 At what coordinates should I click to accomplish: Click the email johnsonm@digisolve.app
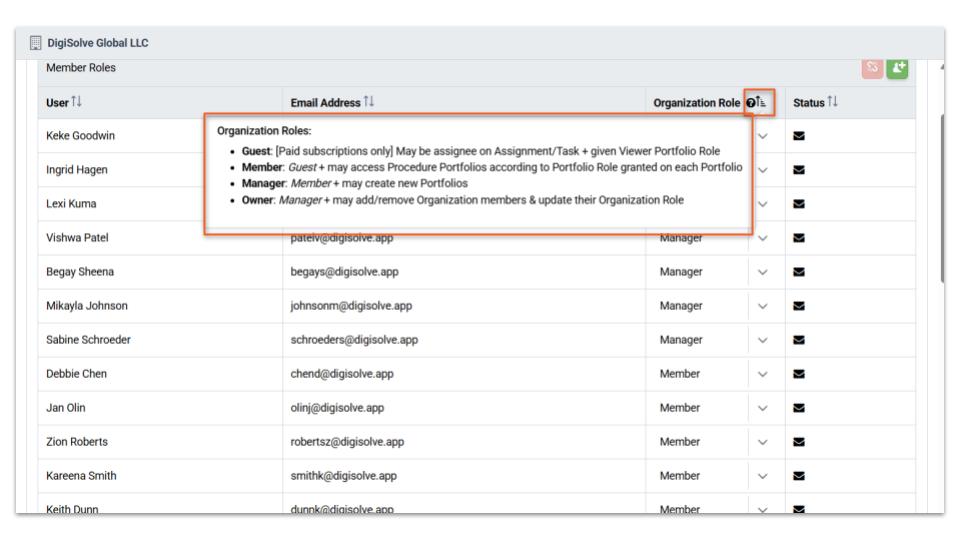coord(348,306)
